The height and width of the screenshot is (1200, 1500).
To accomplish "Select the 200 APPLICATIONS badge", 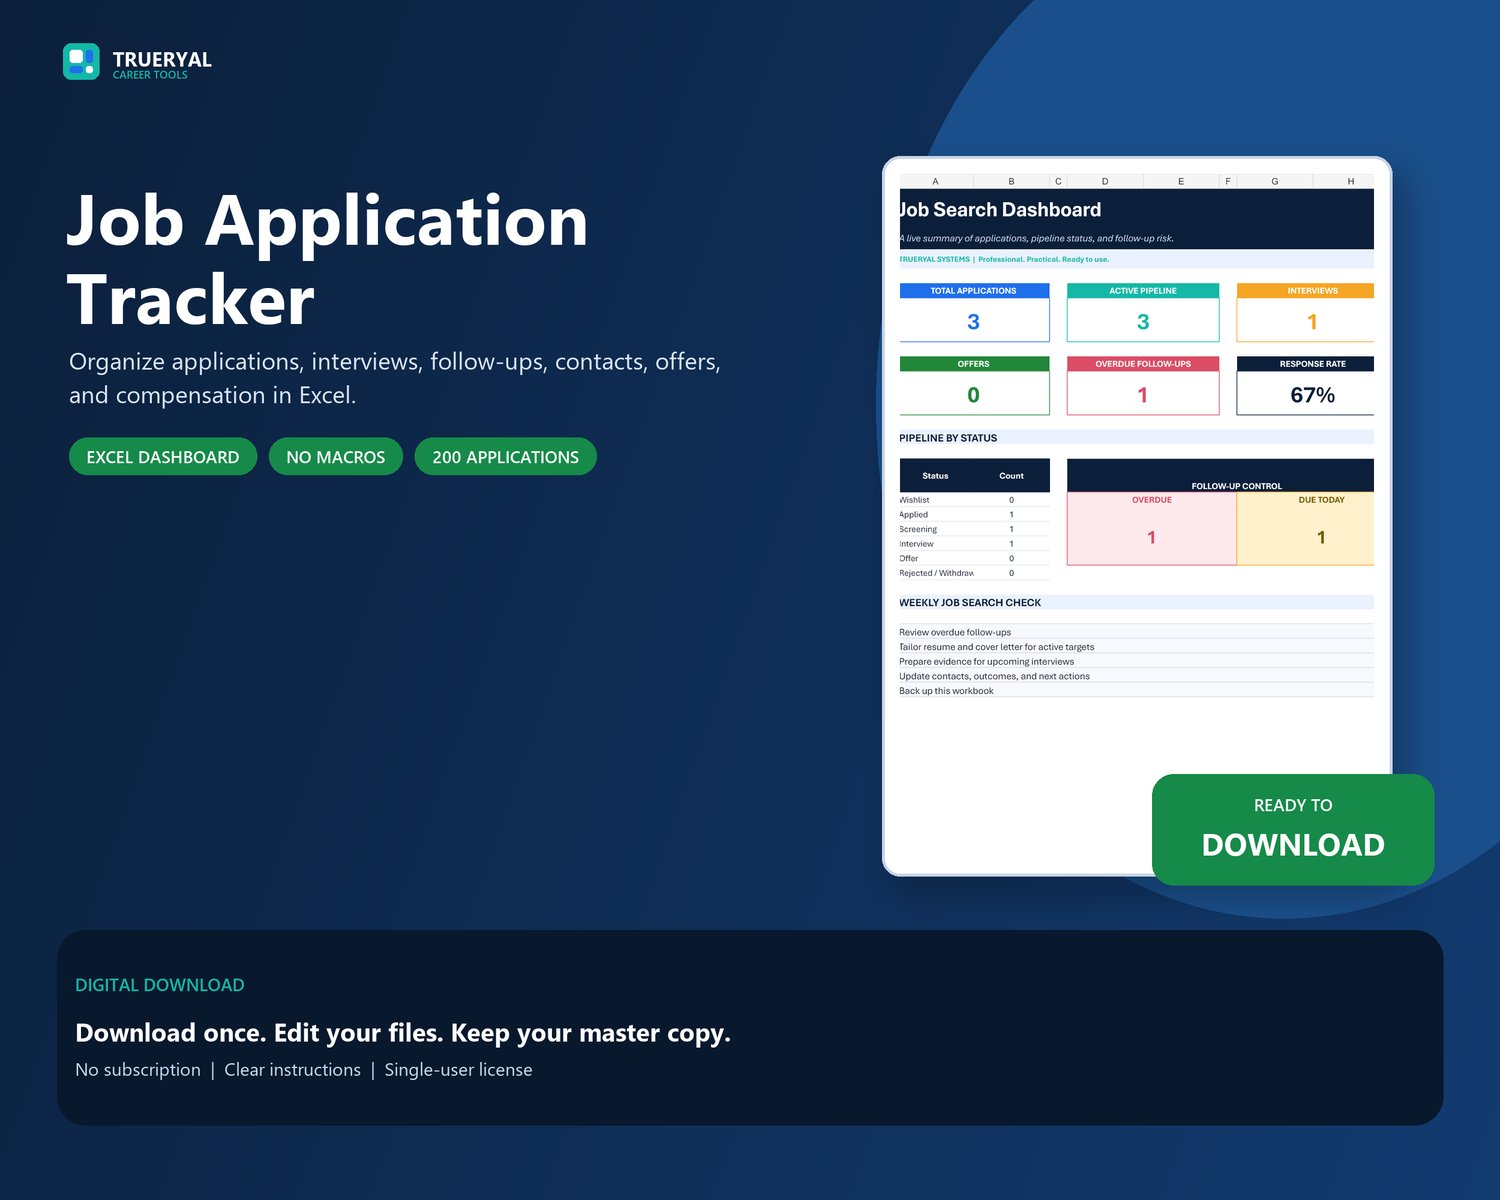I will (506, 457).
